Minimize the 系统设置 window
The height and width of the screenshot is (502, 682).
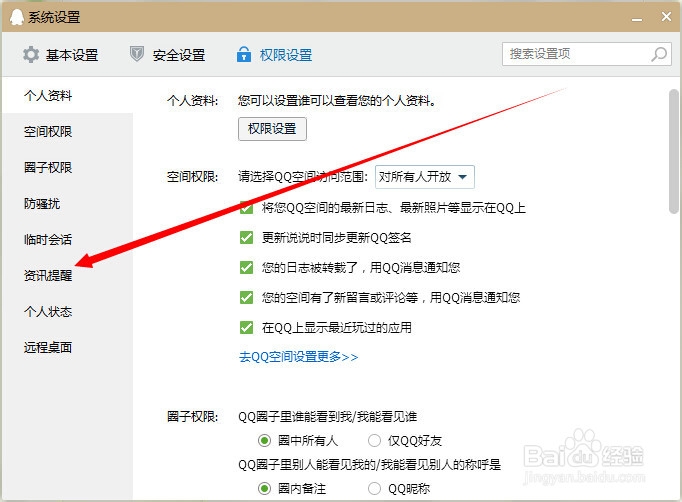pos(637,18)
